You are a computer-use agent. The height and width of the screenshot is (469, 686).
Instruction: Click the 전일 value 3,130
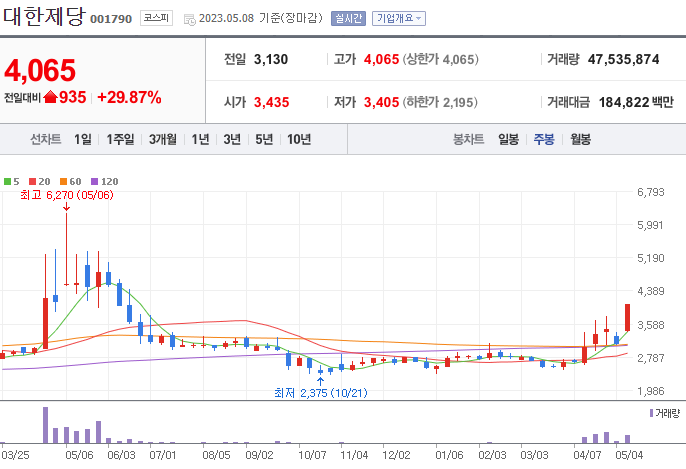click(x=271, y=59)
